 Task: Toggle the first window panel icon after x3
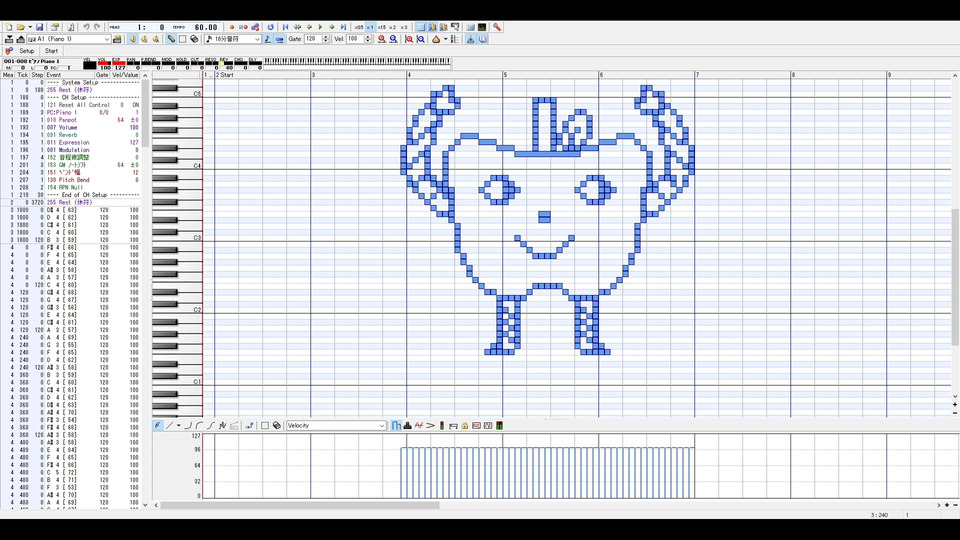(421, 27)
